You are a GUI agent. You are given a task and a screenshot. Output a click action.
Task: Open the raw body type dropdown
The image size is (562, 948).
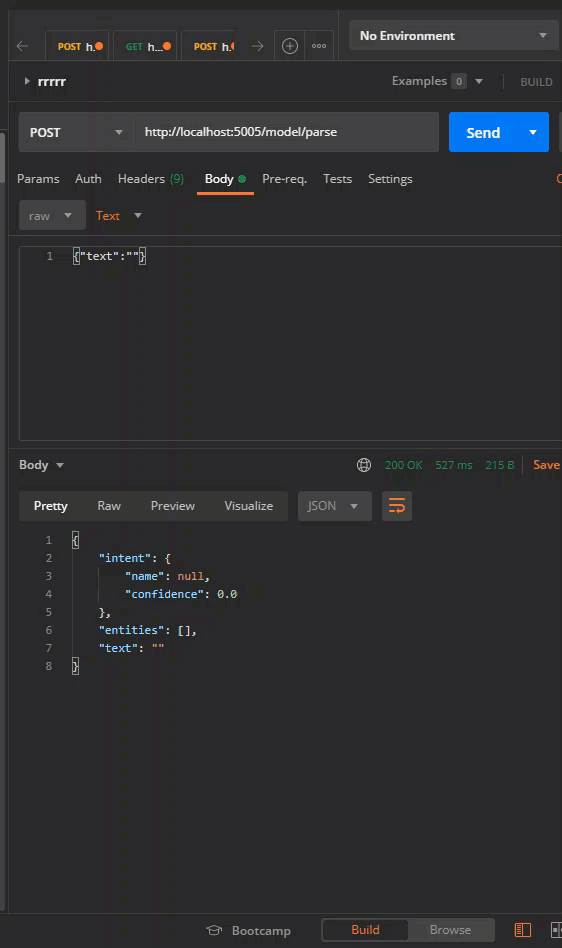point(52,216)
